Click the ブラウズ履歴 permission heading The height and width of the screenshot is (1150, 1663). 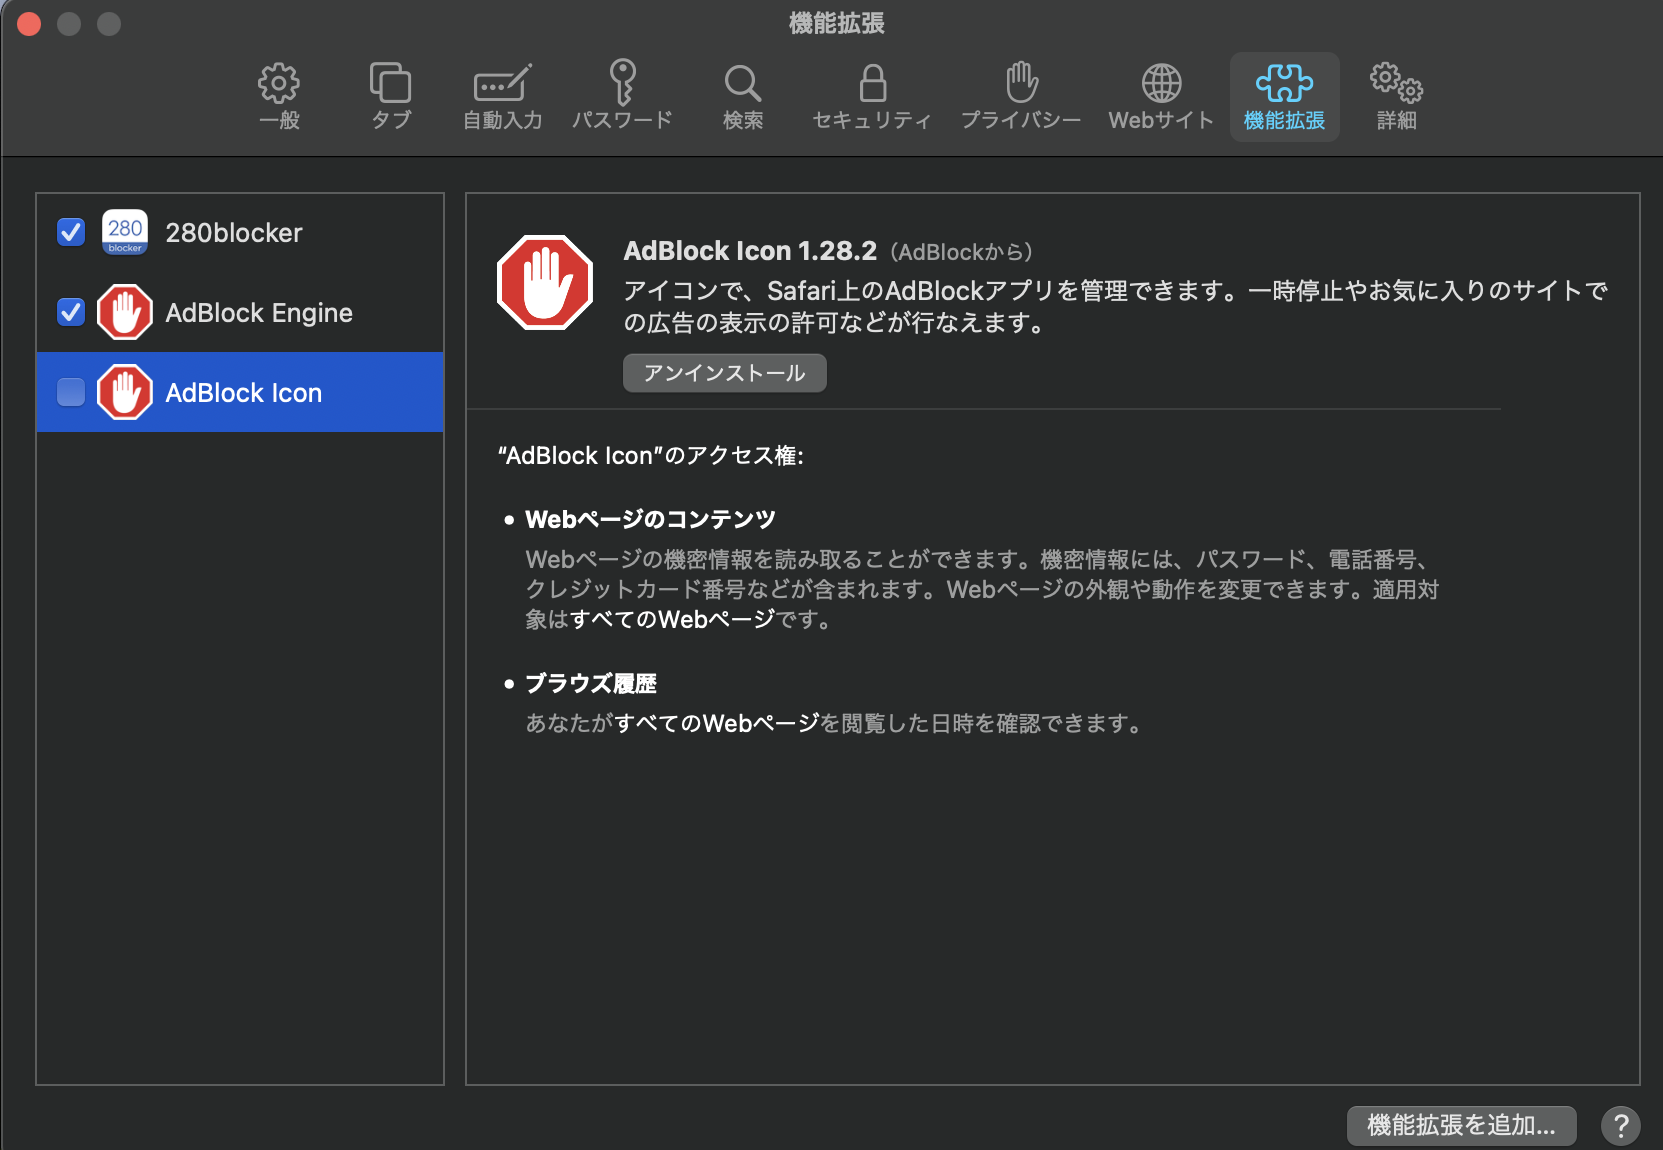[591, 683]
